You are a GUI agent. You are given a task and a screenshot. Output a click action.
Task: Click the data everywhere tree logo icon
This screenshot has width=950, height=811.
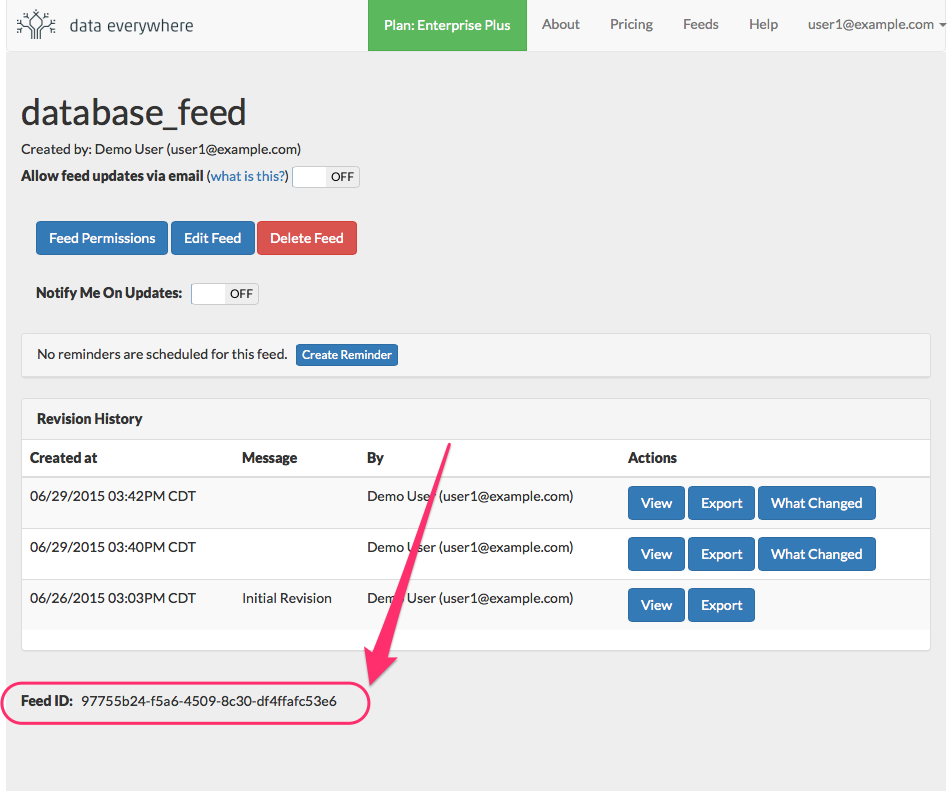click(36, 25)
